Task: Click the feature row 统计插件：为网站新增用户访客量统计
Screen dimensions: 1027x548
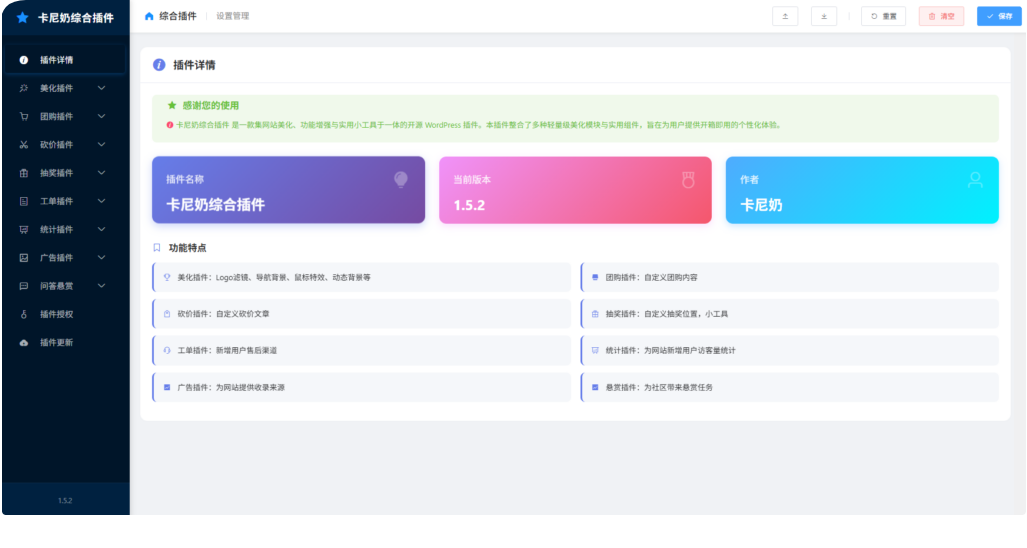Action: [x=789, y=350]
